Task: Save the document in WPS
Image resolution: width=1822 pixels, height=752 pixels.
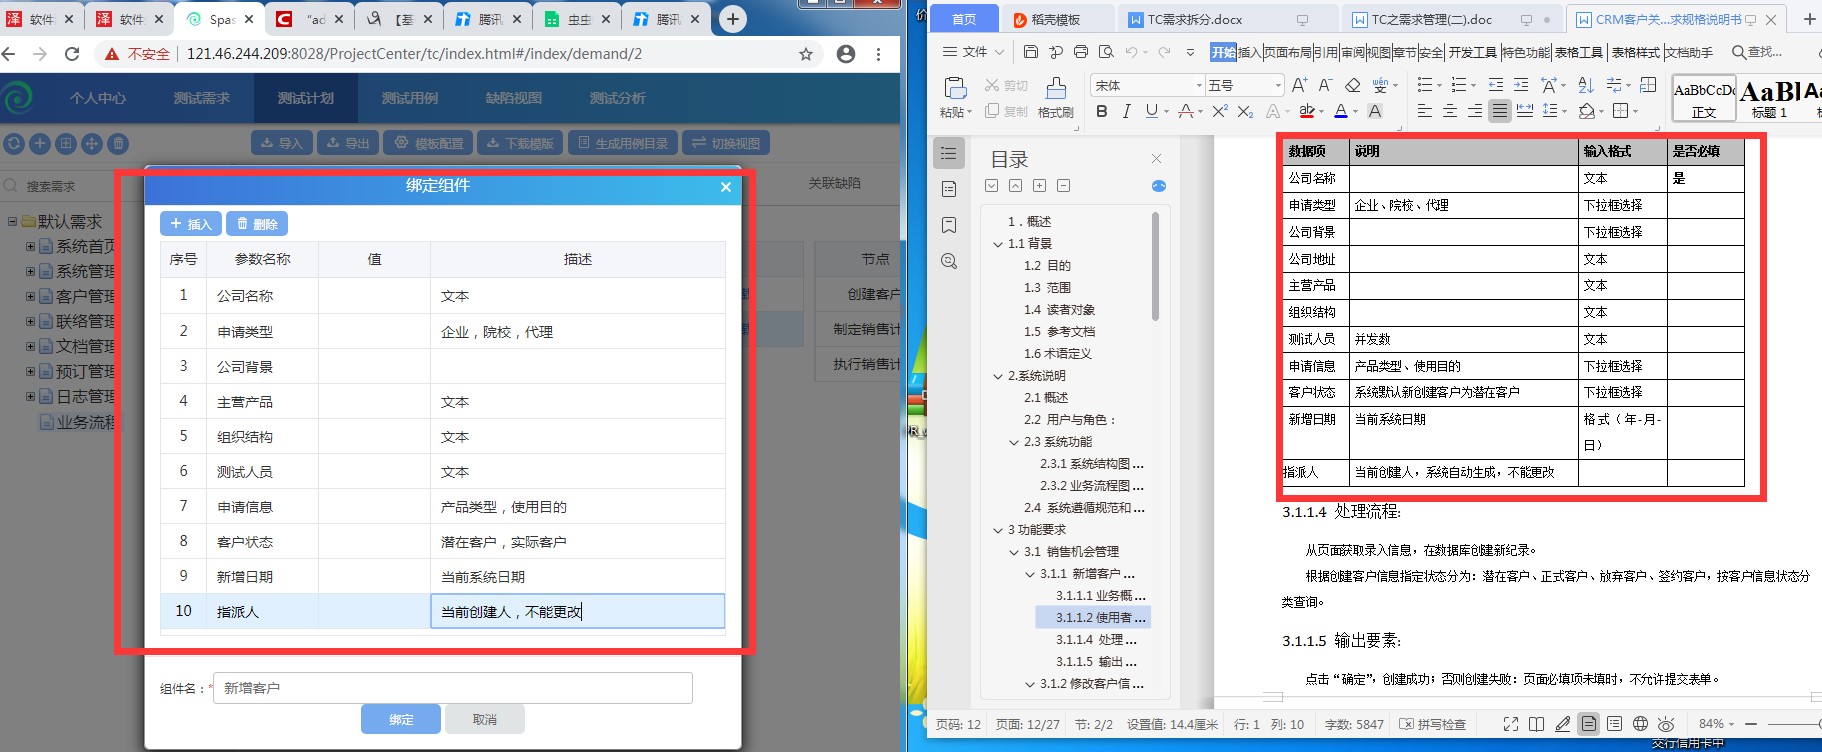Action: (x=1031, y=52)
